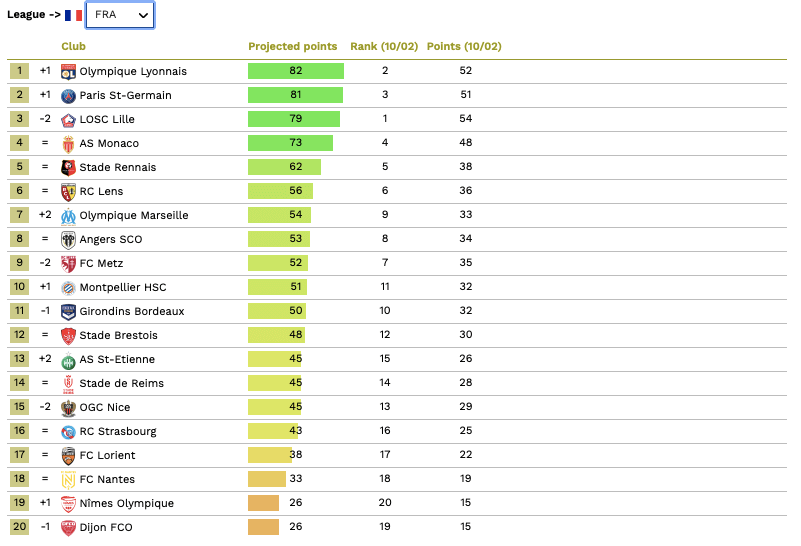Image resolution: width=801 pixels, height=546 pixels.
Task: Click the FC Nantes club crest
Action: click(x=68, y=479)
